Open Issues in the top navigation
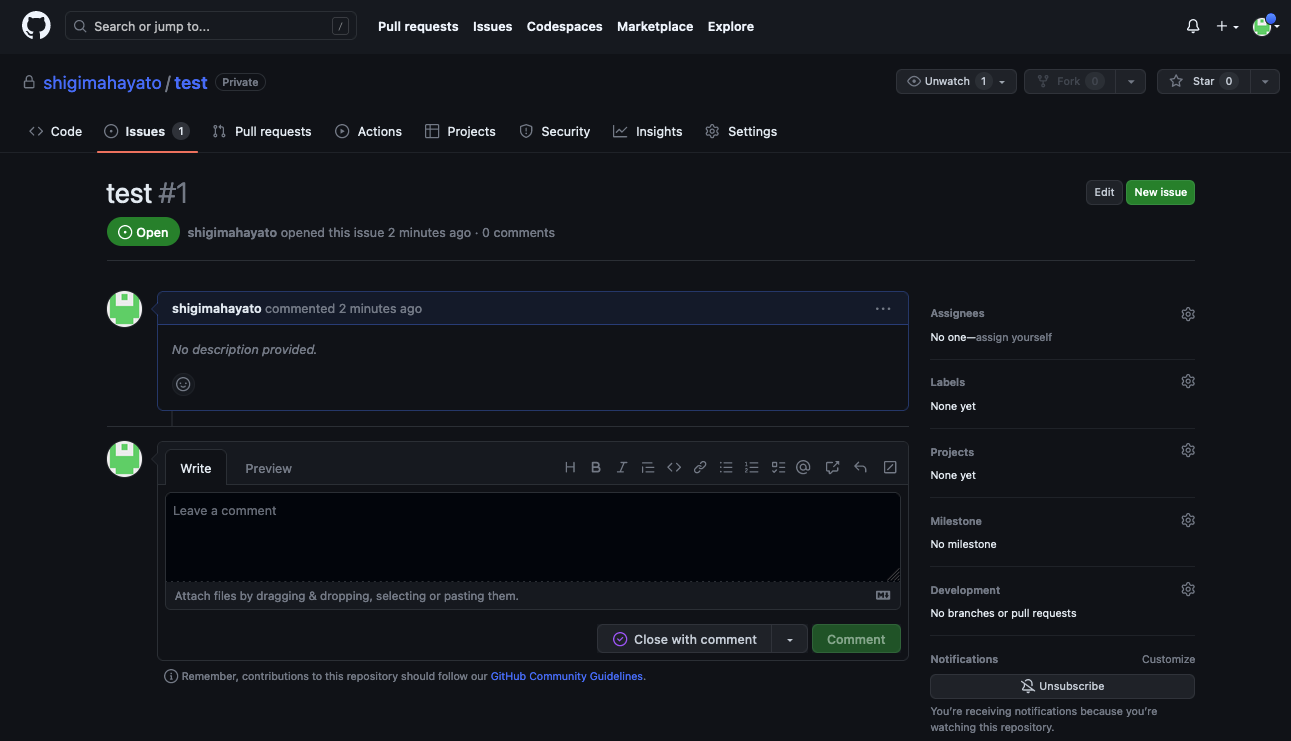Screen dimensions: 1291x741 [x=493, y=27]
